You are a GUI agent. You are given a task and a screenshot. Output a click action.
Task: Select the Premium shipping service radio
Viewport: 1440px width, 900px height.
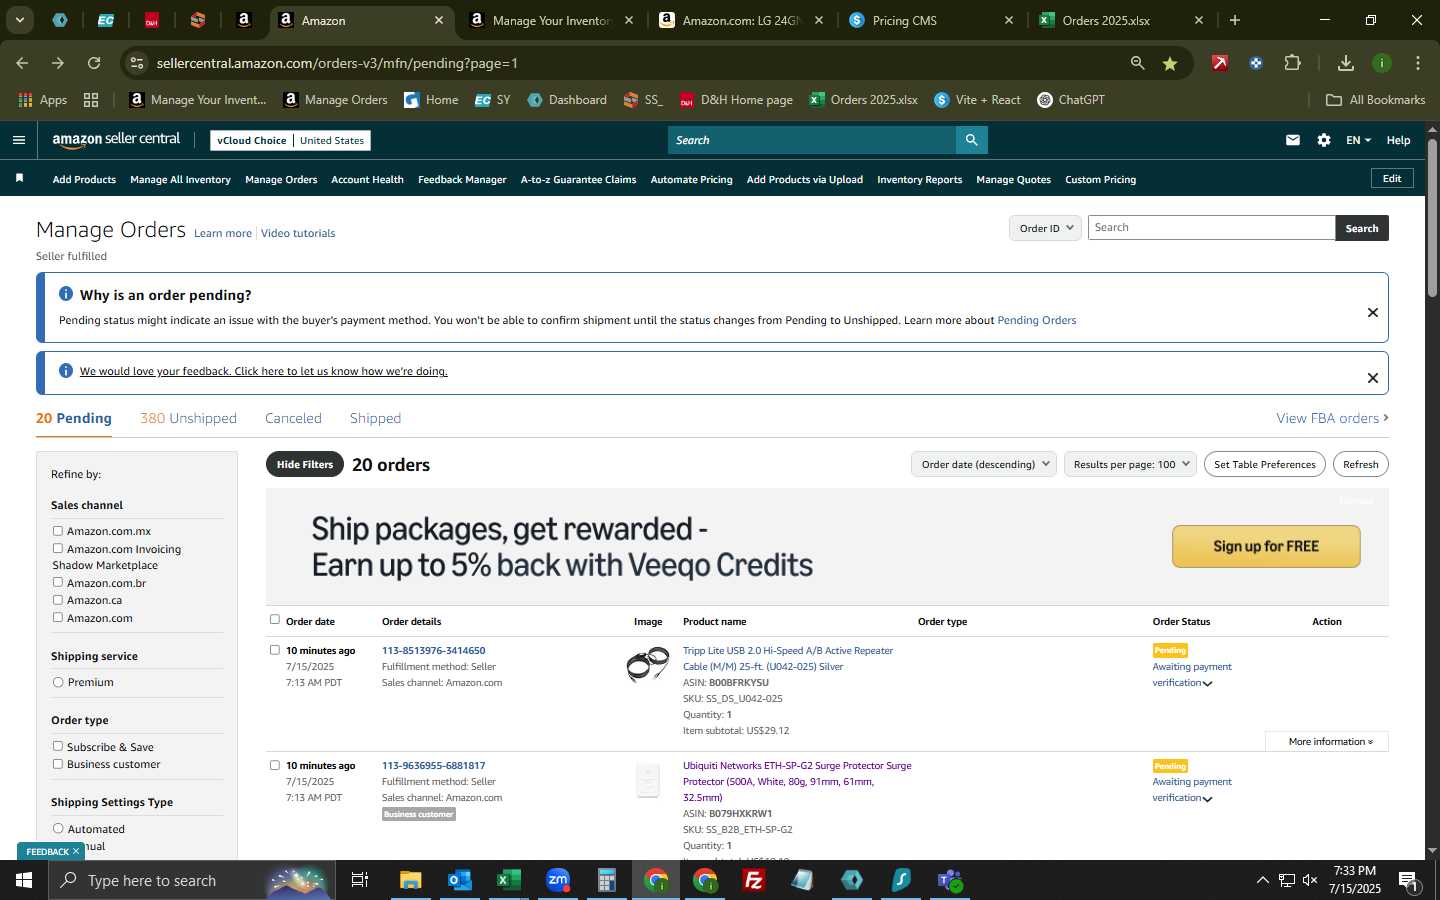pyautogui.click(x=58, y=682)
